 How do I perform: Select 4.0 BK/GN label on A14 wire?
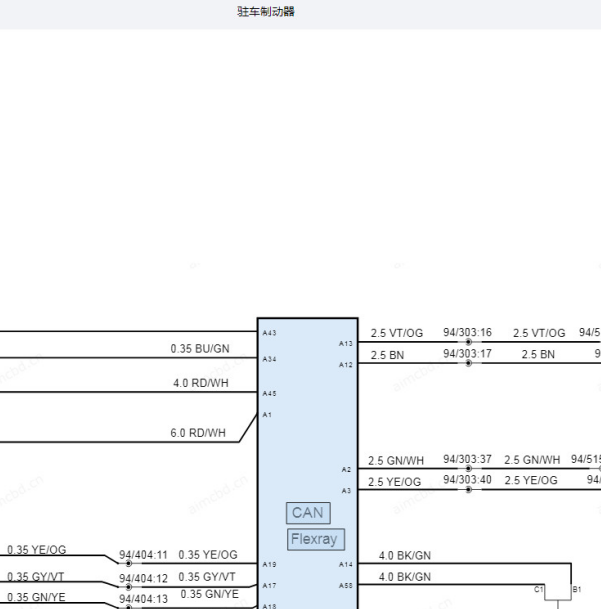pyautogui.click(x=405, y=556)
